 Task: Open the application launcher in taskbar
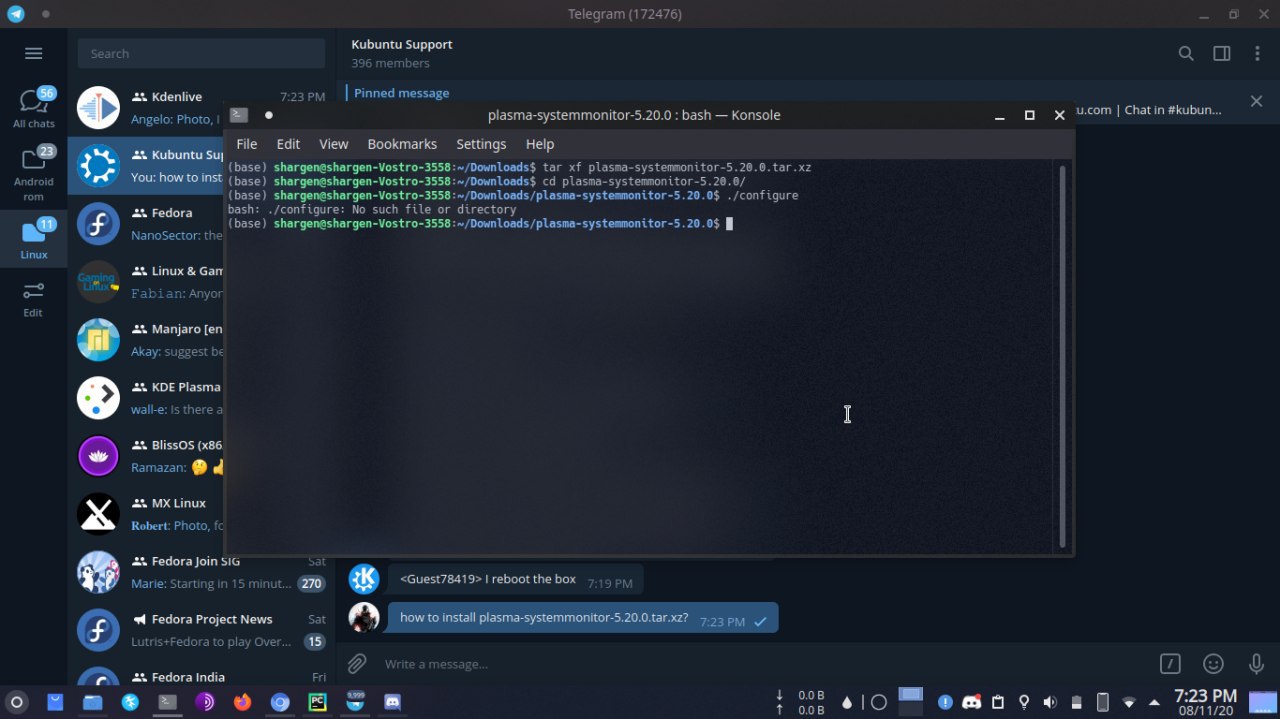point(16,702)
